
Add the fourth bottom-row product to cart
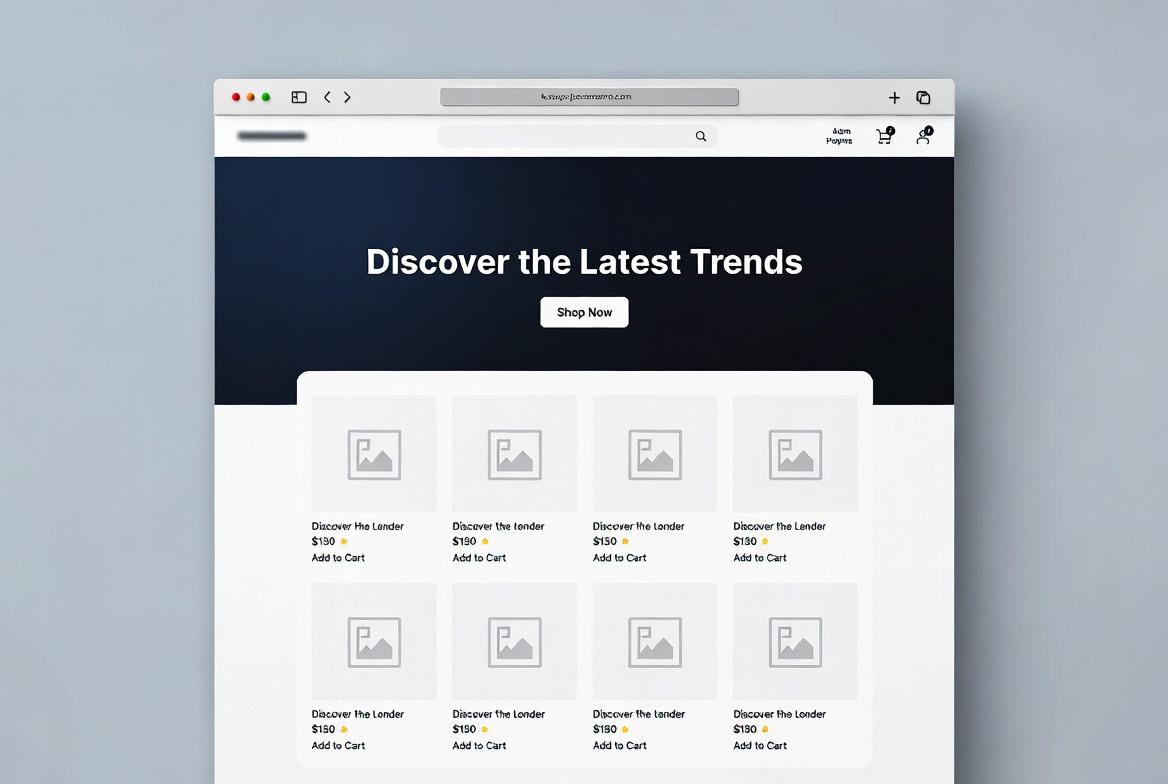[760, 745]
